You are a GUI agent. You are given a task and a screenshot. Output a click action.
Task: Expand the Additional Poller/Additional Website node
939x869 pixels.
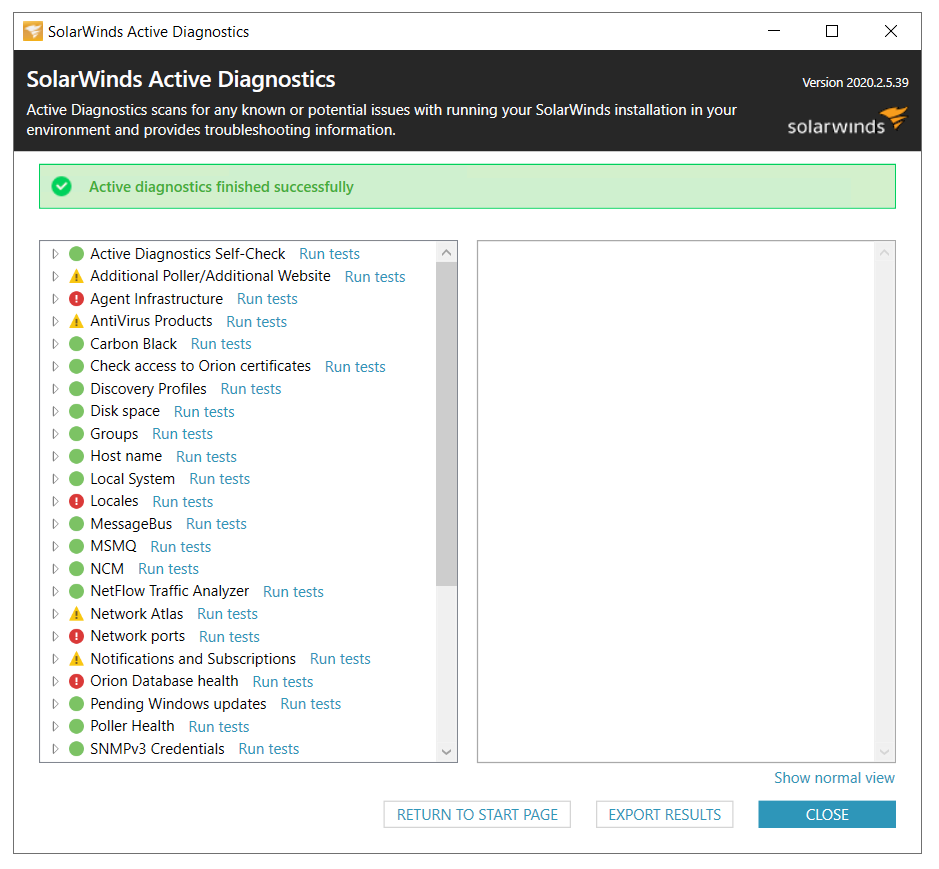(55, 277)
